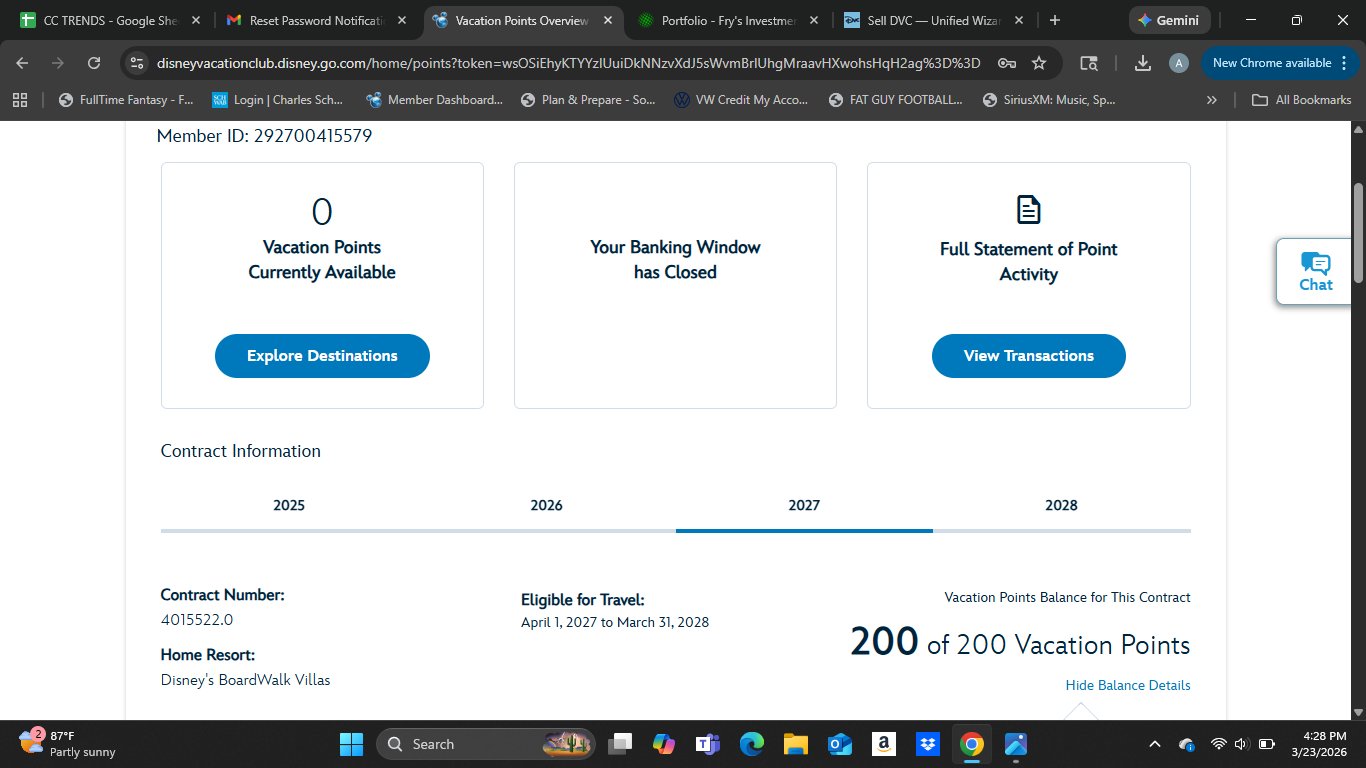Collapse with Hide Balance Details
The width and height of the screenshot is (1366, 768).
pyautogui.click(x=1127, y=685)
